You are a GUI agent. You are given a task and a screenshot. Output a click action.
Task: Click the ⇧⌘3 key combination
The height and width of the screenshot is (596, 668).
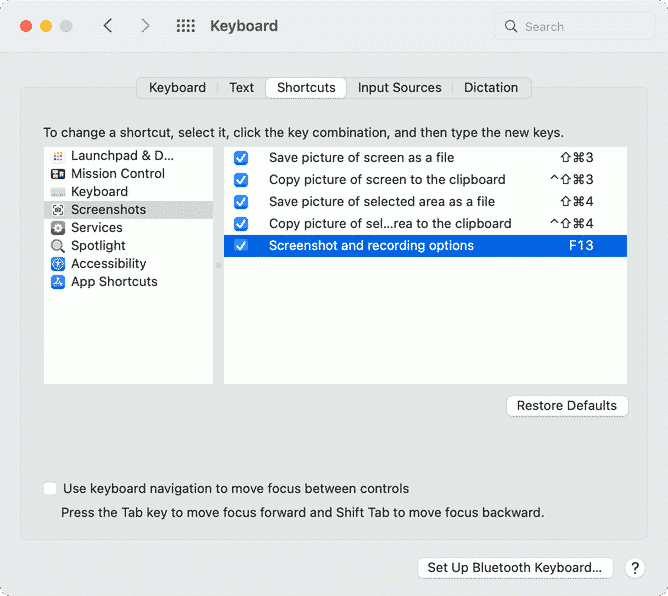(x=577, y=158)
